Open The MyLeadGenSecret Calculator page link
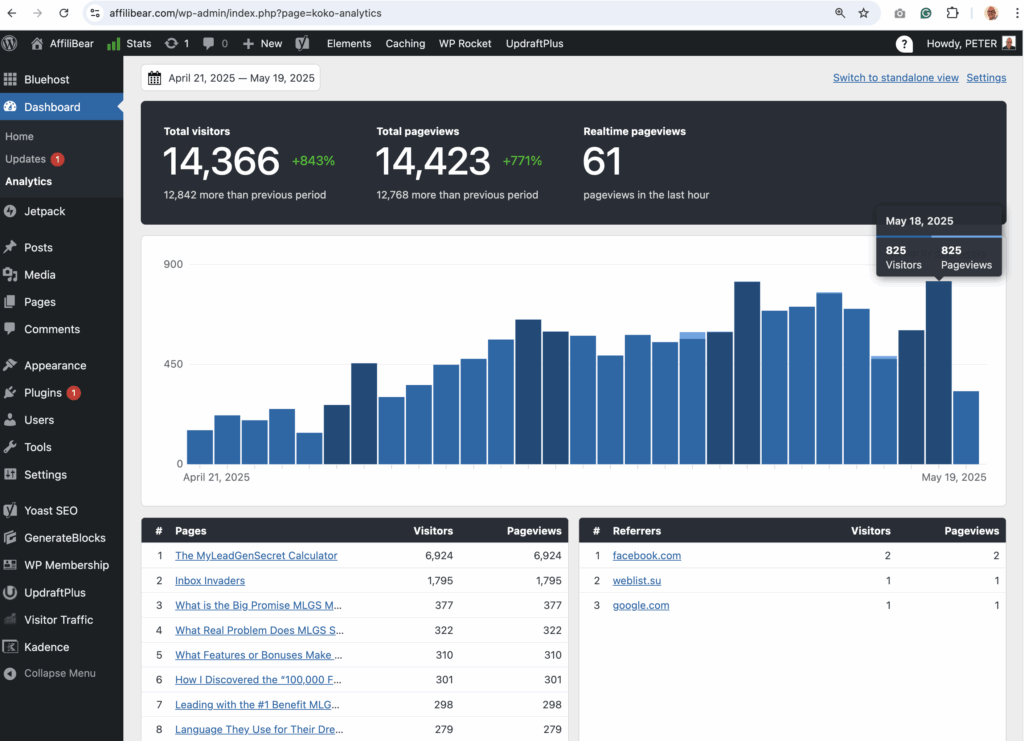The height and width of the screenshot is (741, 1024). [x=256, y=556]
